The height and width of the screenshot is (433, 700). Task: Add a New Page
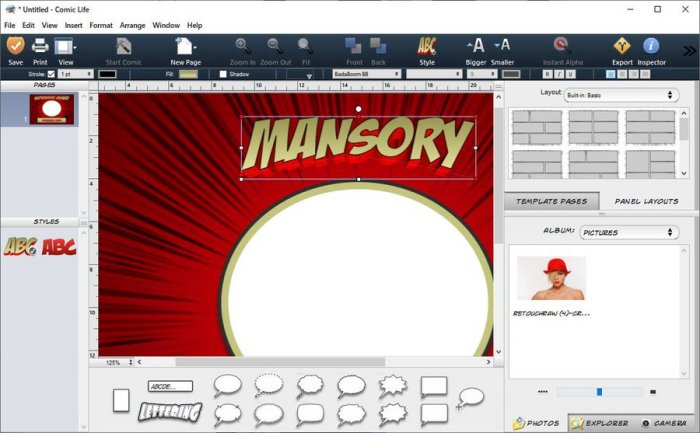click(x=185, y=46)
